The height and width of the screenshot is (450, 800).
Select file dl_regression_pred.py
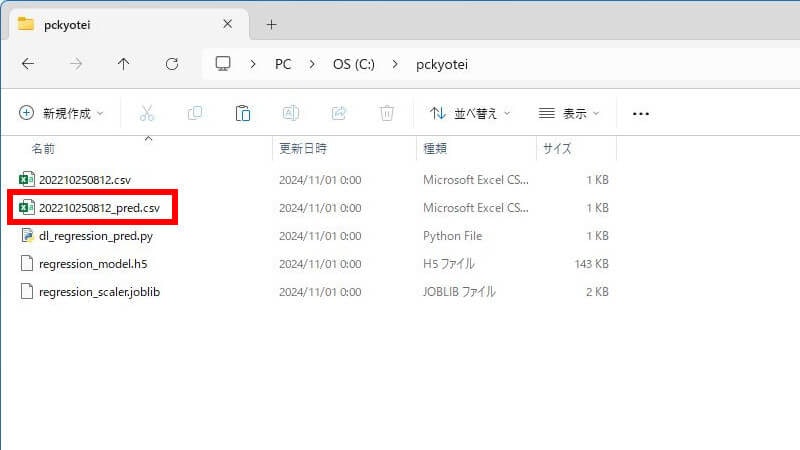click(x=96, y=236)
